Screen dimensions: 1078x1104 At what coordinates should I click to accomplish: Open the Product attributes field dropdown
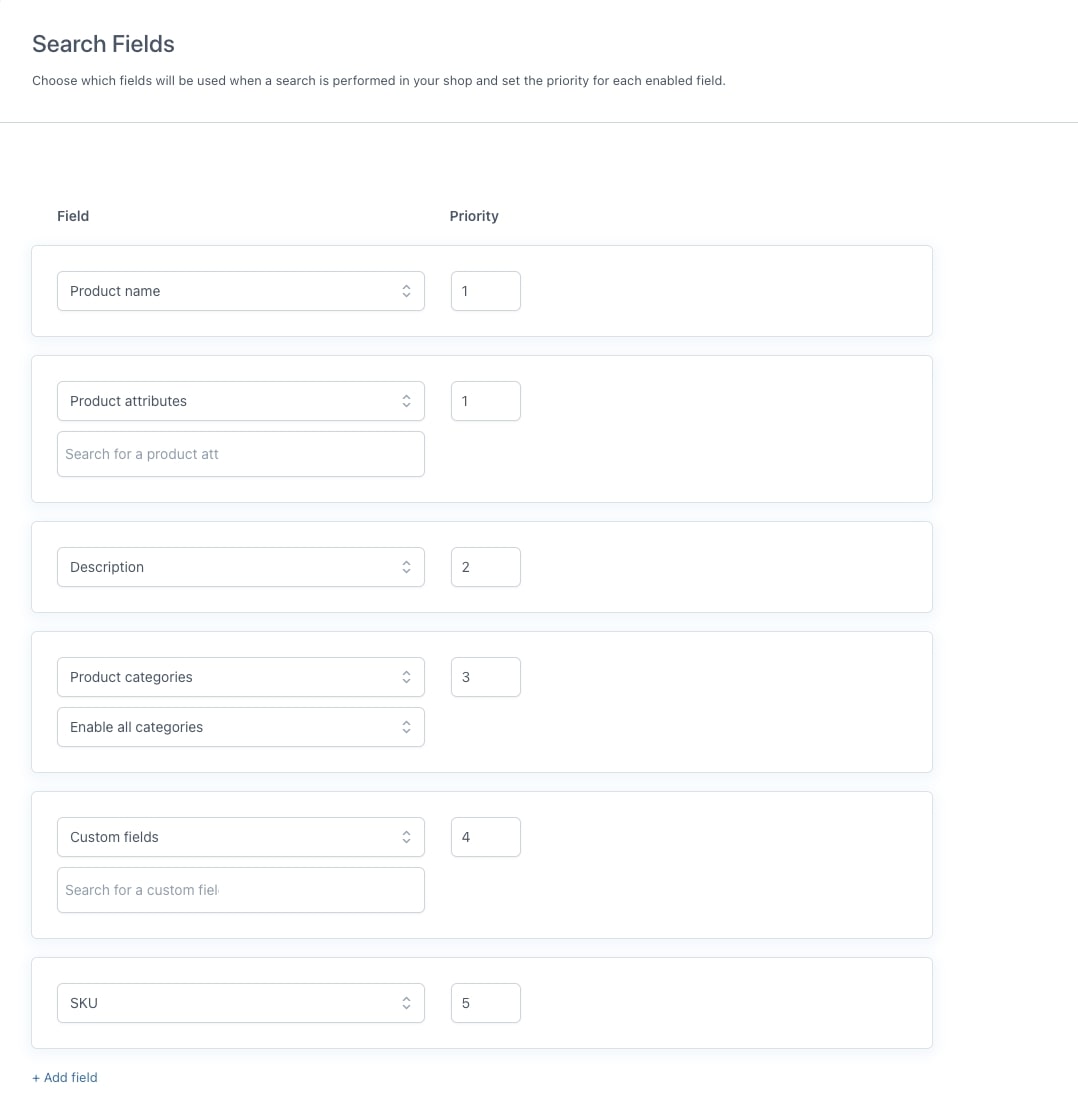coord(240,401)
